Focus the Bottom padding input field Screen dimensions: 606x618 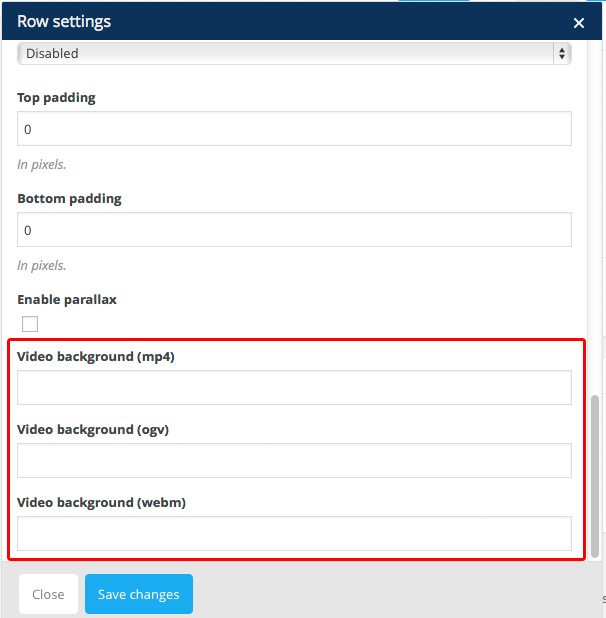(294, 230)
